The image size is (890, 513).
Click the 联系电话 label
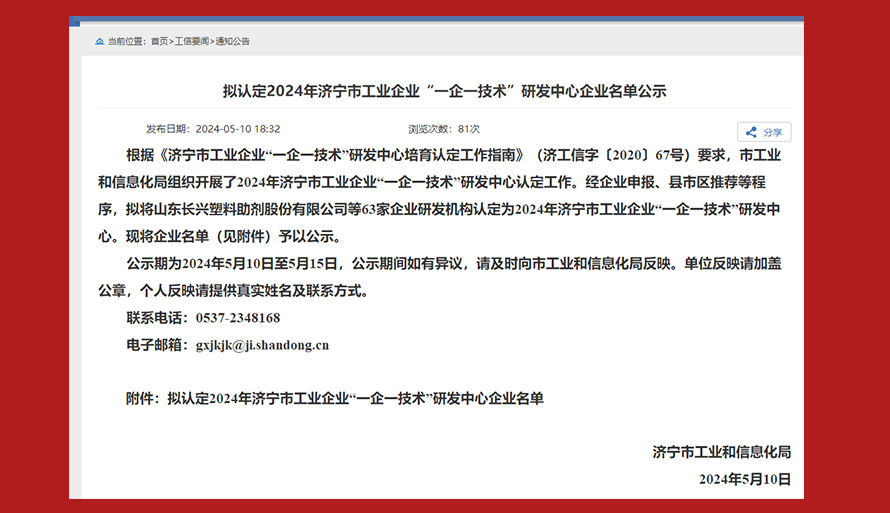click(156, 318)
